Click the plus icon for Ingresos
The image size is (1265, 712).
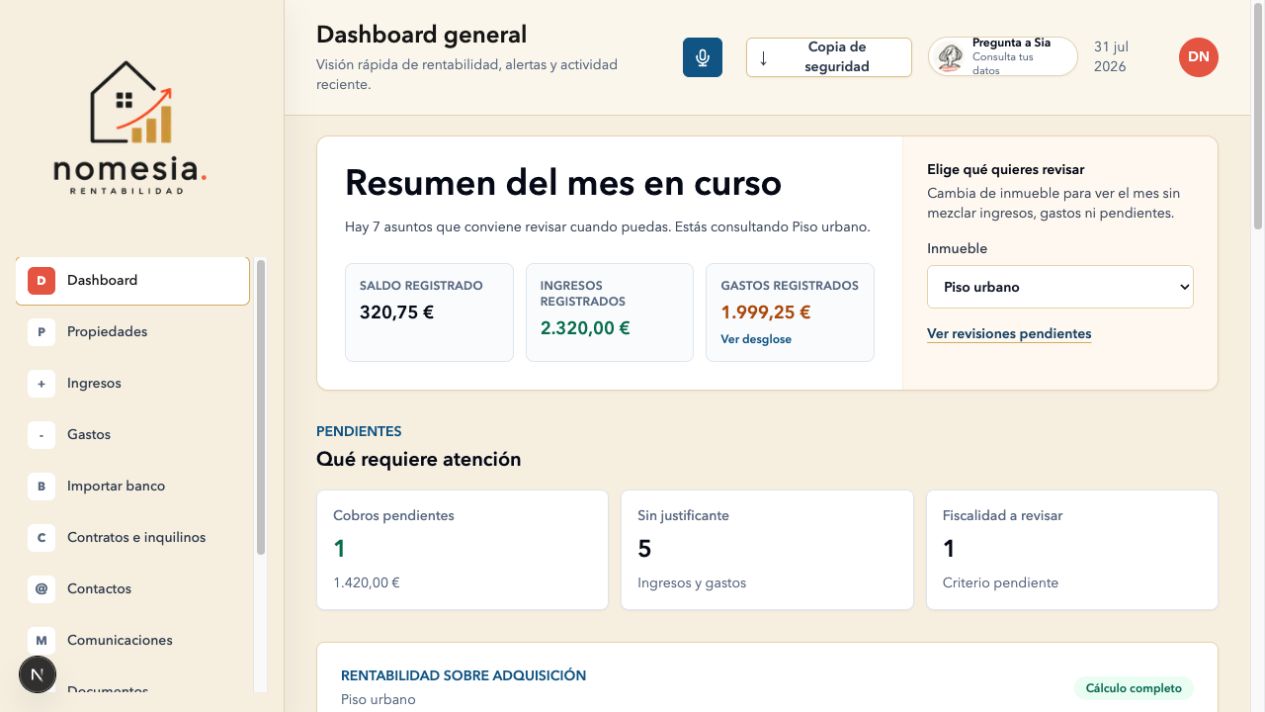click(x=41, y=384)
